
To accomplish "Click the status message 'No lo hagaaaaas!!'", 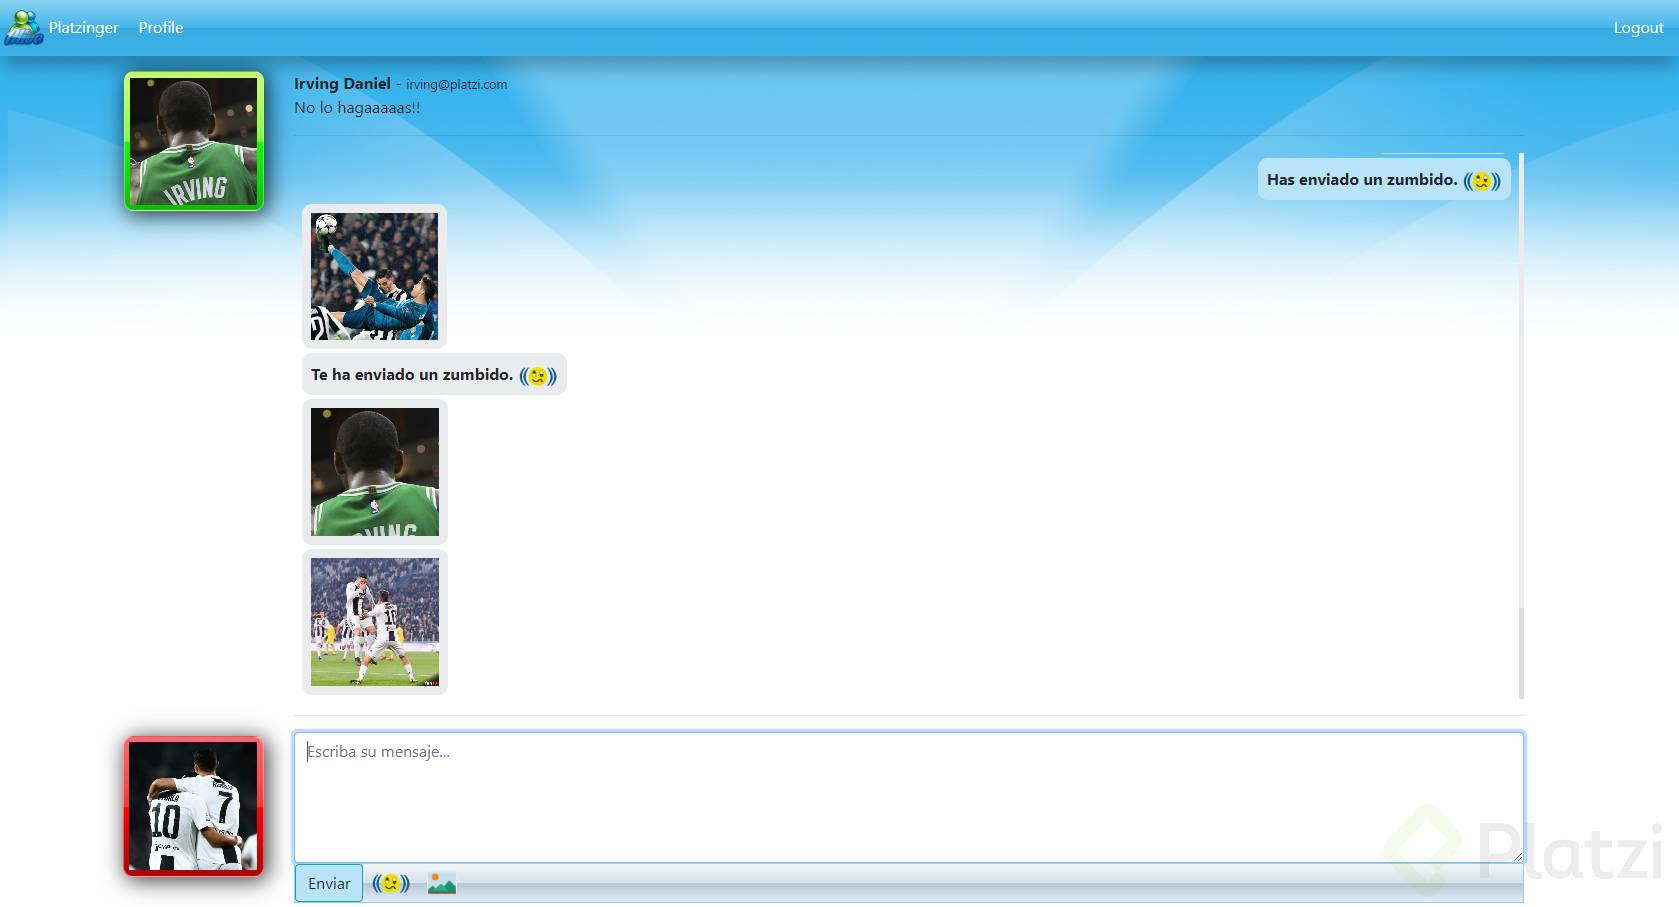I will click(x=357, y=108).
